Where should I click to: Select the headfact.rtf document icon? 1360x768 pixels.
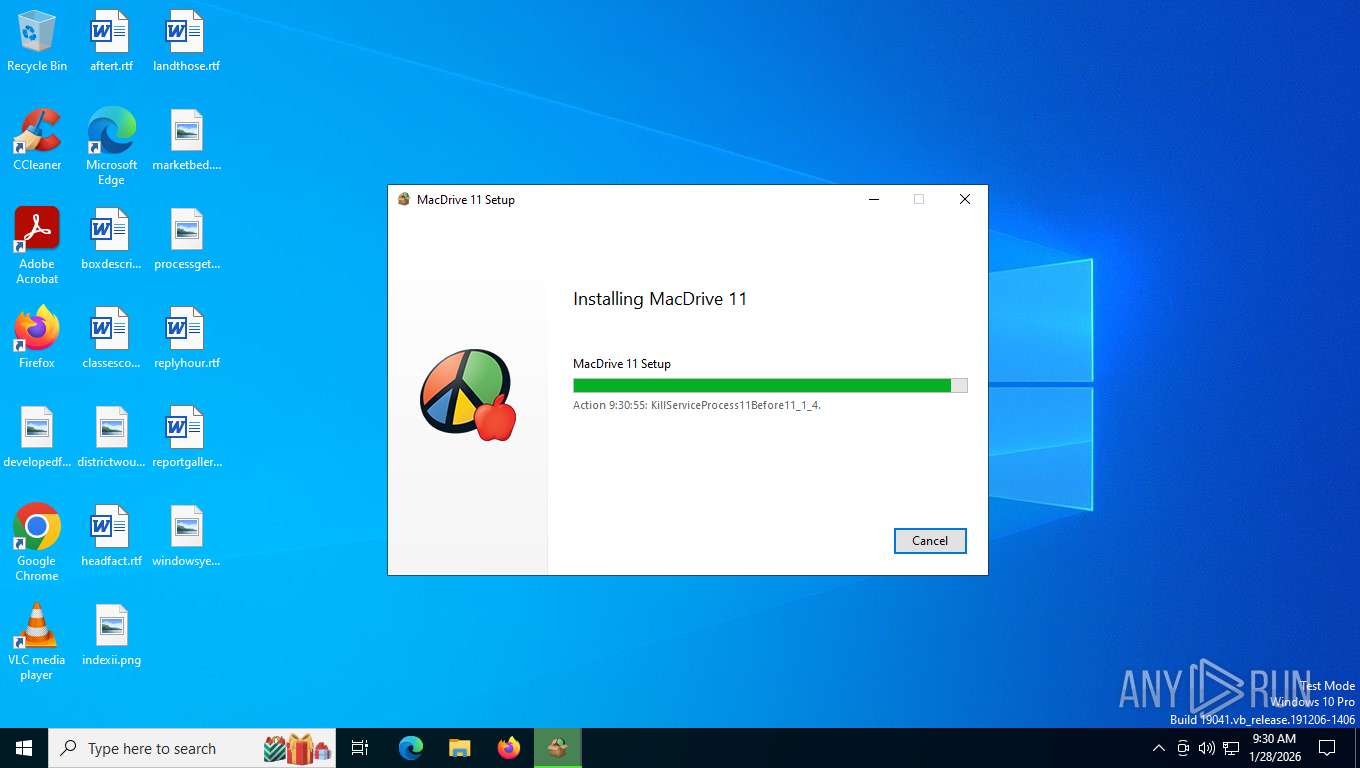coord(111,536)
